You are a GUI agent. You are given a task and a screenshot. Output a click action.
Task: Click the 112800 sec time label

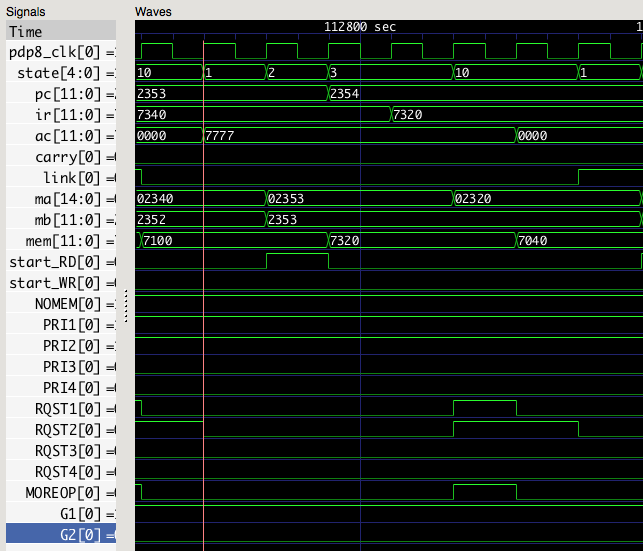(360, 27)
